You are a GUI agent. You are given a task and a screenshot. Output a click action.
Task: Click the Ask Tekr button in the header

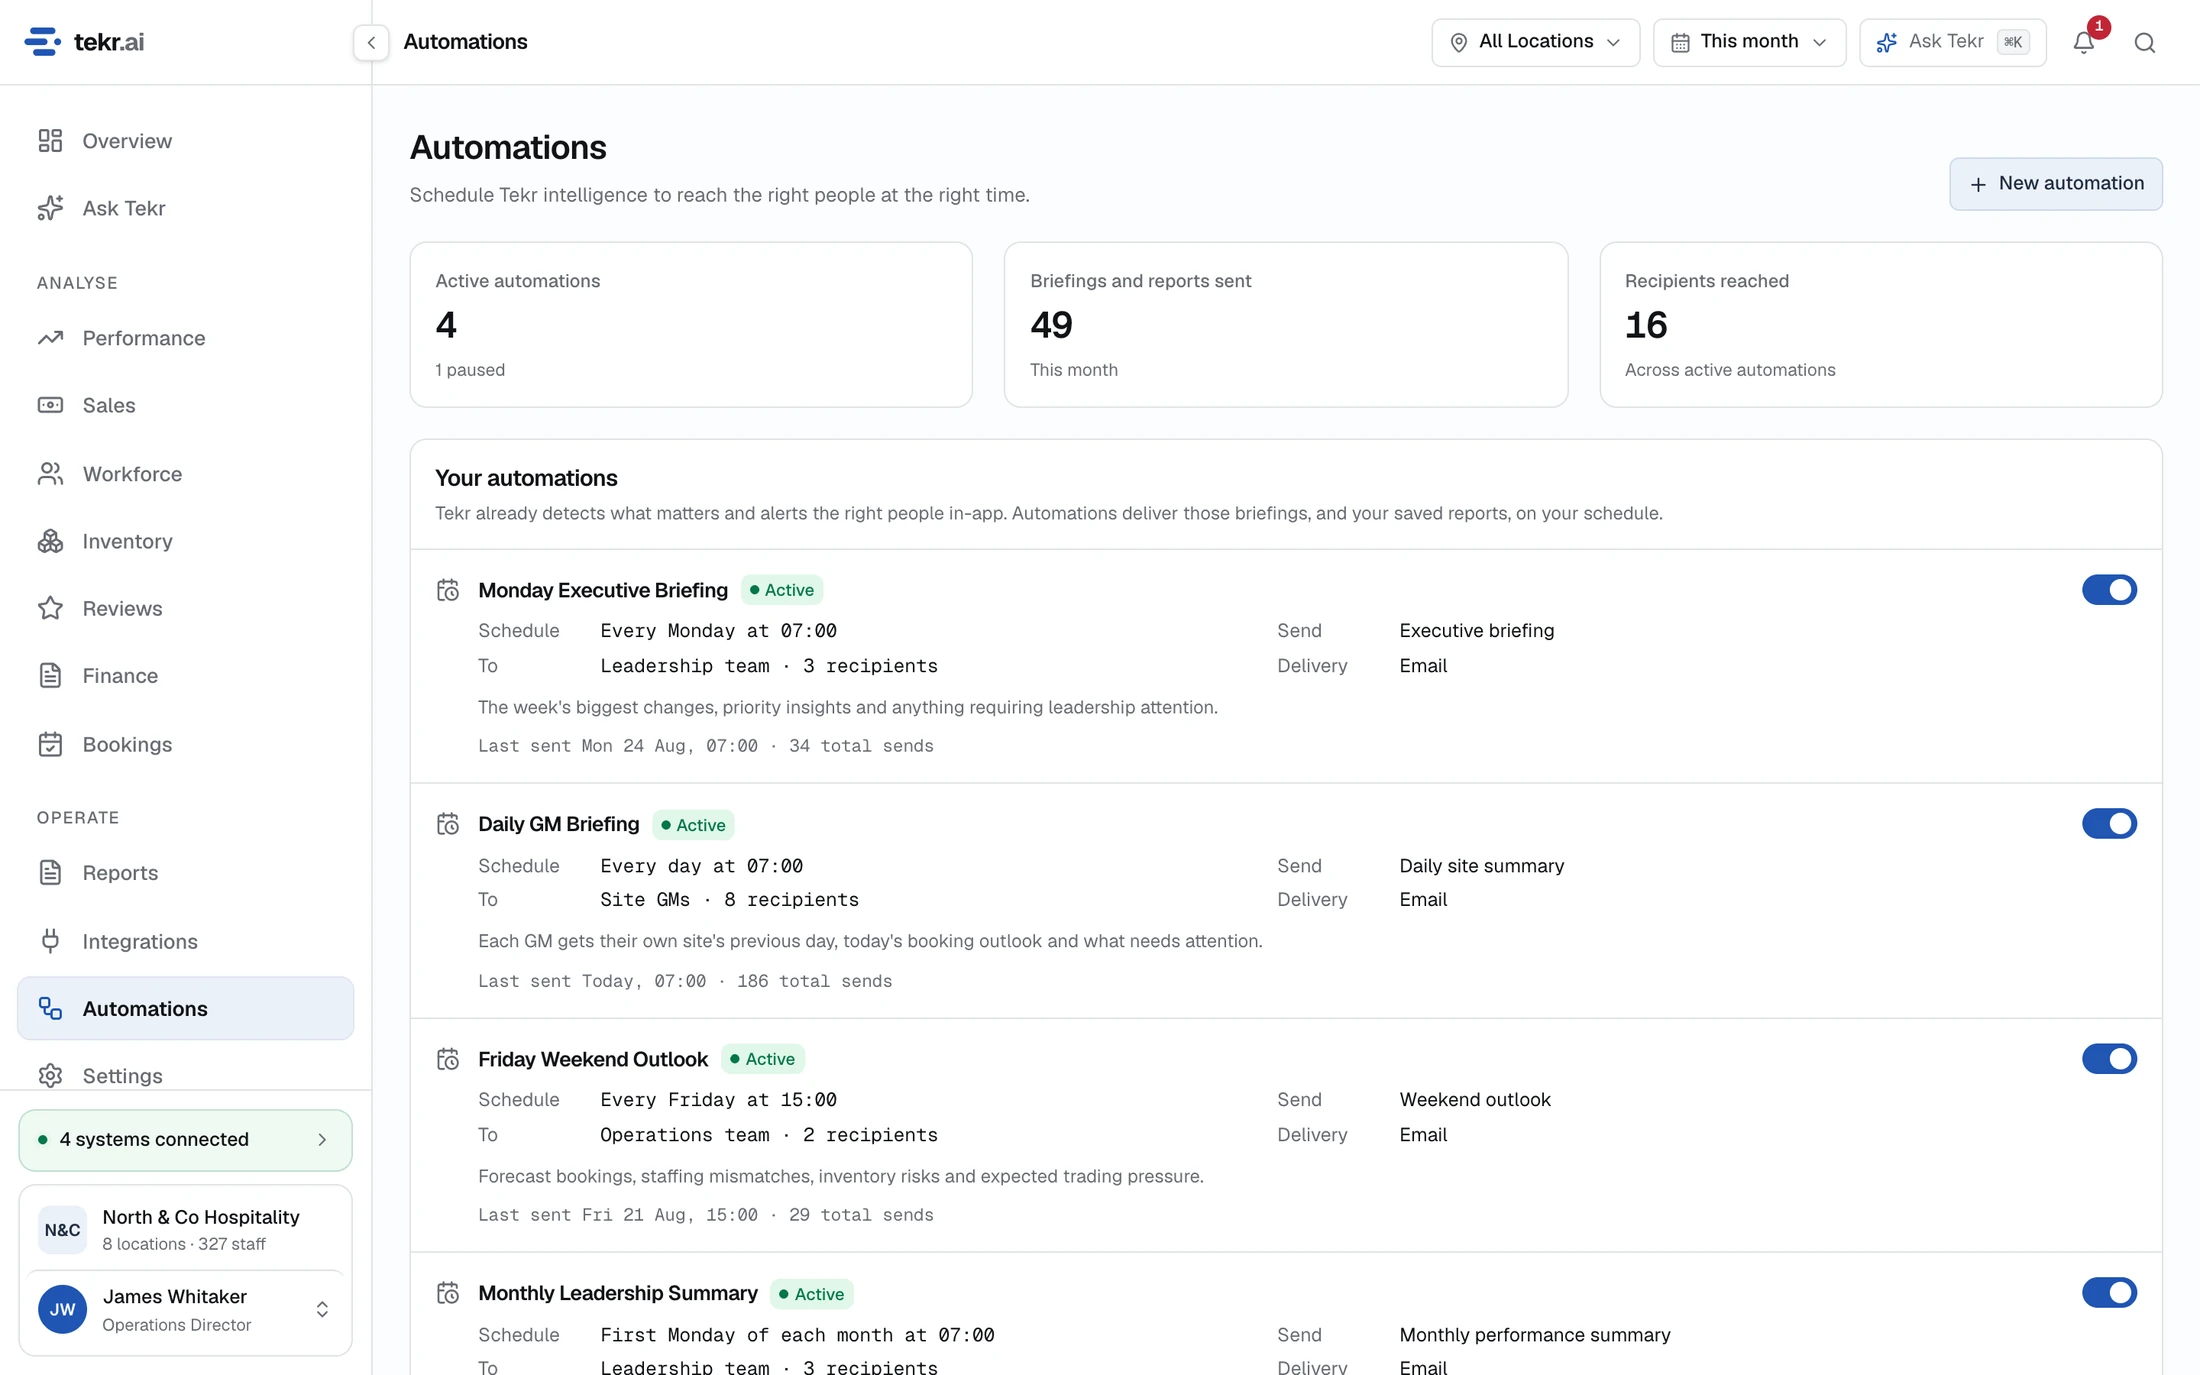click(1952, 42)
